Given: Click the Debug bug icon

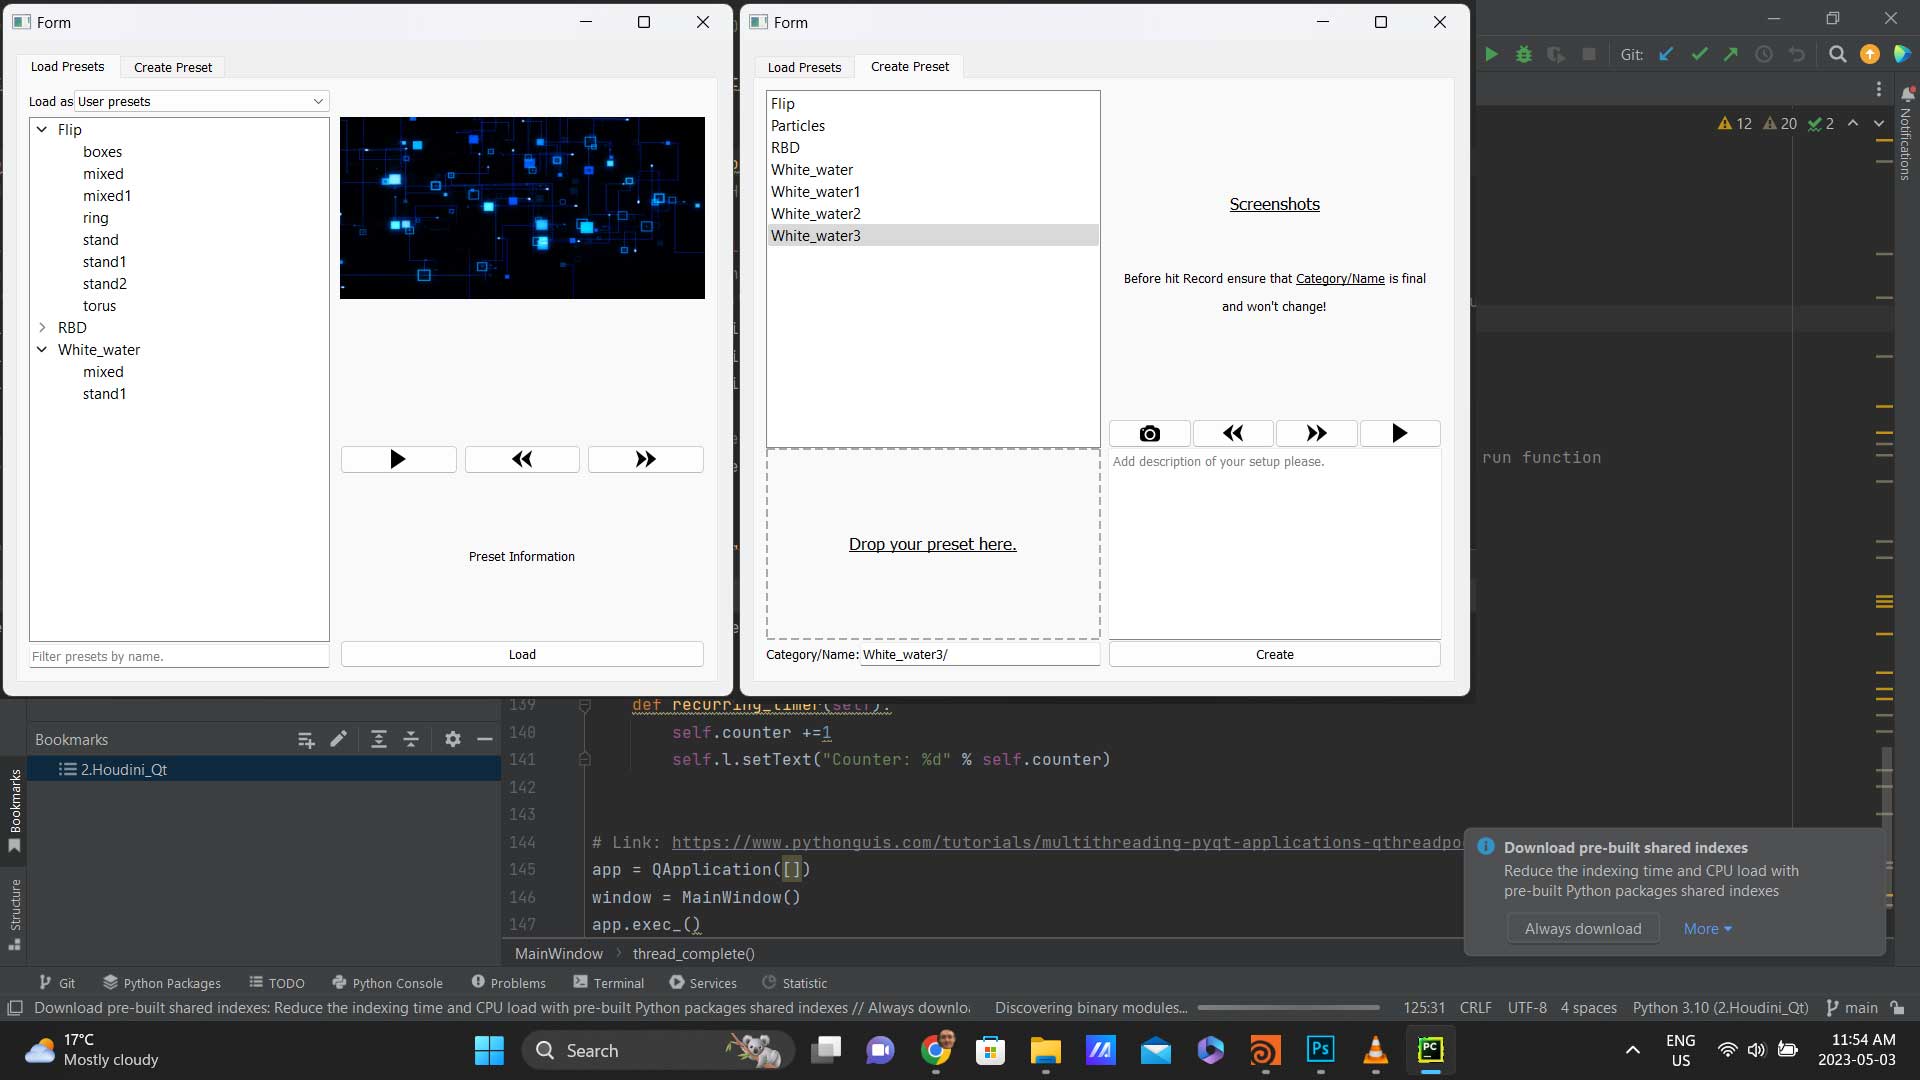Looking at the screenshot, I should [x=1523, y=54].
